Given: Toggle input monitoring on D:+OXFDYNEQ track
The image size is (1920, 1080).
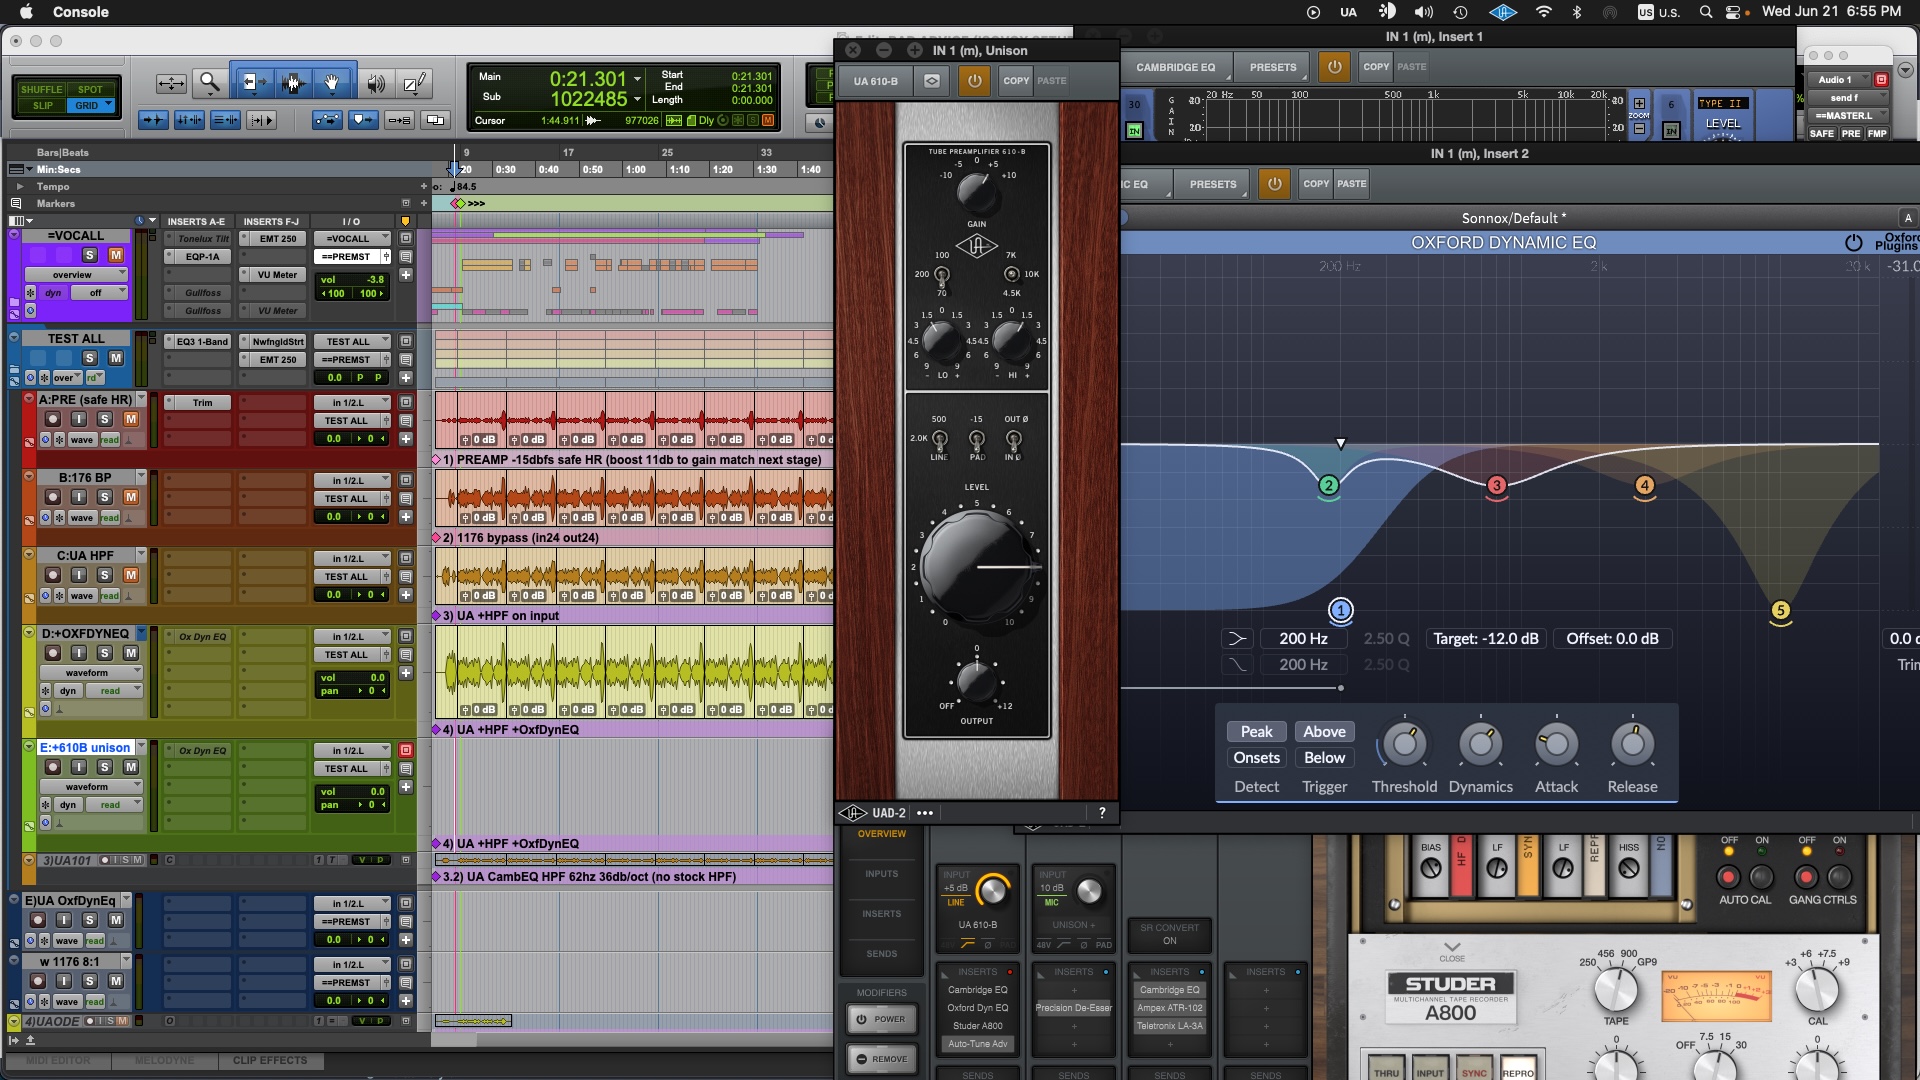Looking at the screenshot, I should tap(78, 653).
